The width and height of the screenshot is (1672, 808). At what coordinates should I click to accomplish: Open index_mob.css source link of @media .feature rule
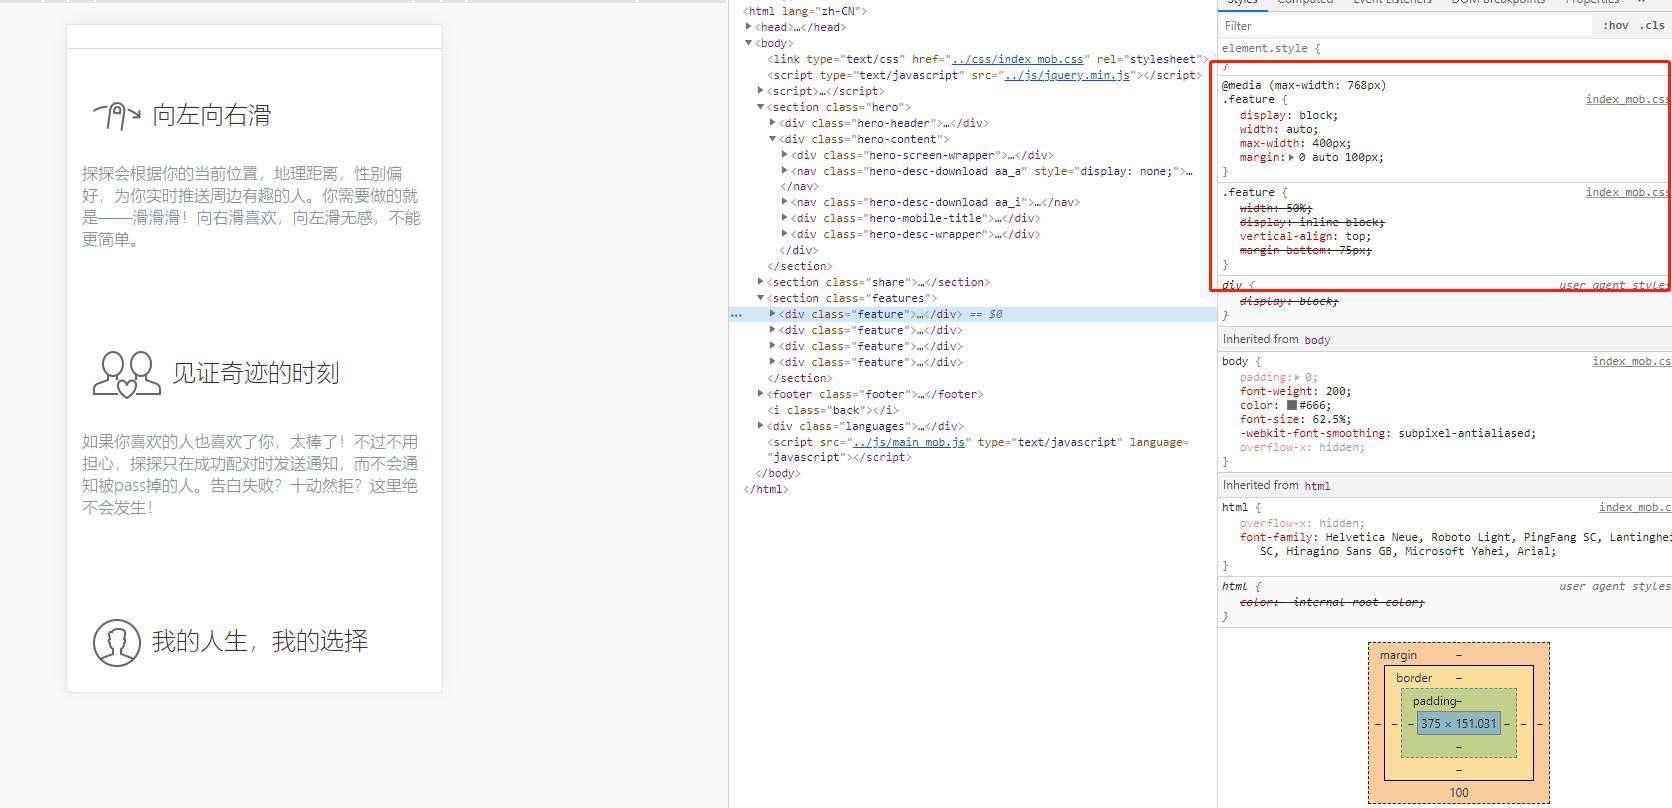tap(1627, 99)
